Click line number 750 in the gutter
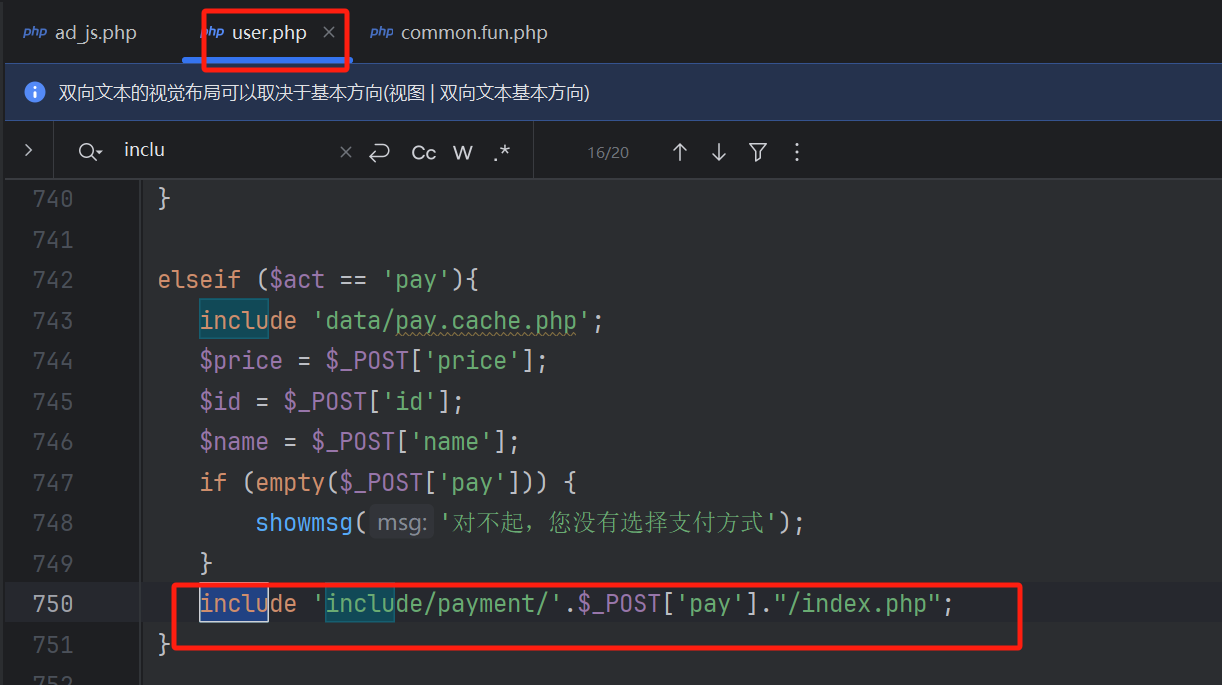Screen dimensions: 1222x685 click(x=53, y=604)
